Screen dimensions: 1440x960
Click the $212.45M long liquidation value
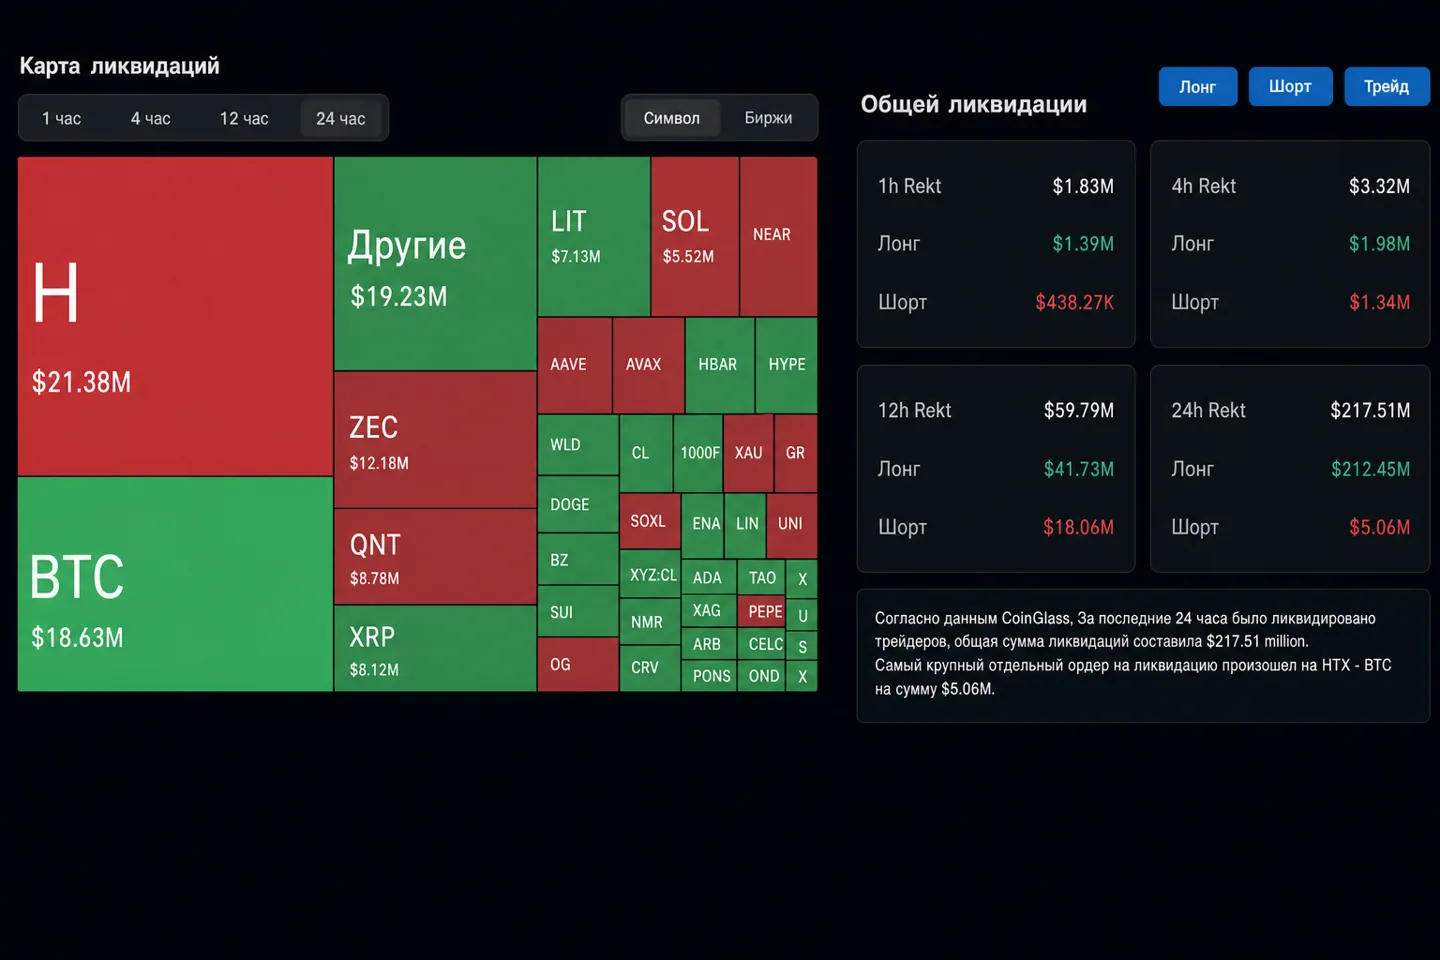pos(1371,469)
